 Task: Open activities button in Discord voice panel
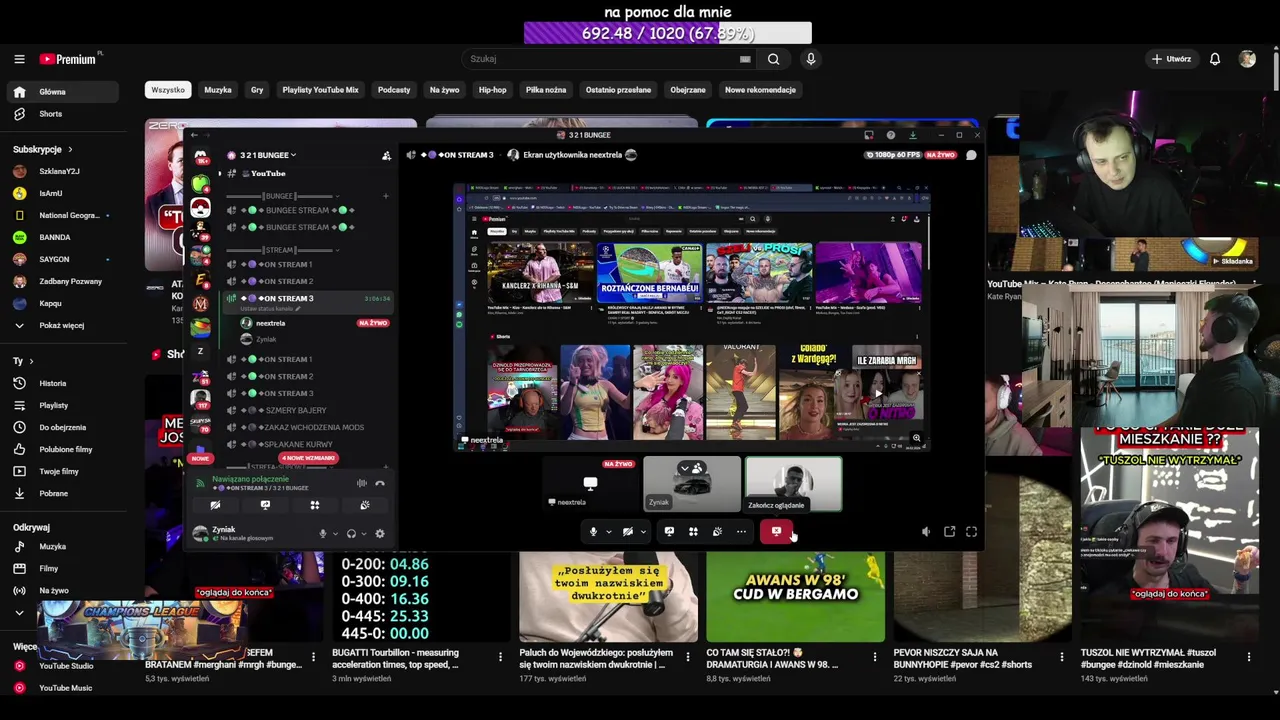(315, 505)
